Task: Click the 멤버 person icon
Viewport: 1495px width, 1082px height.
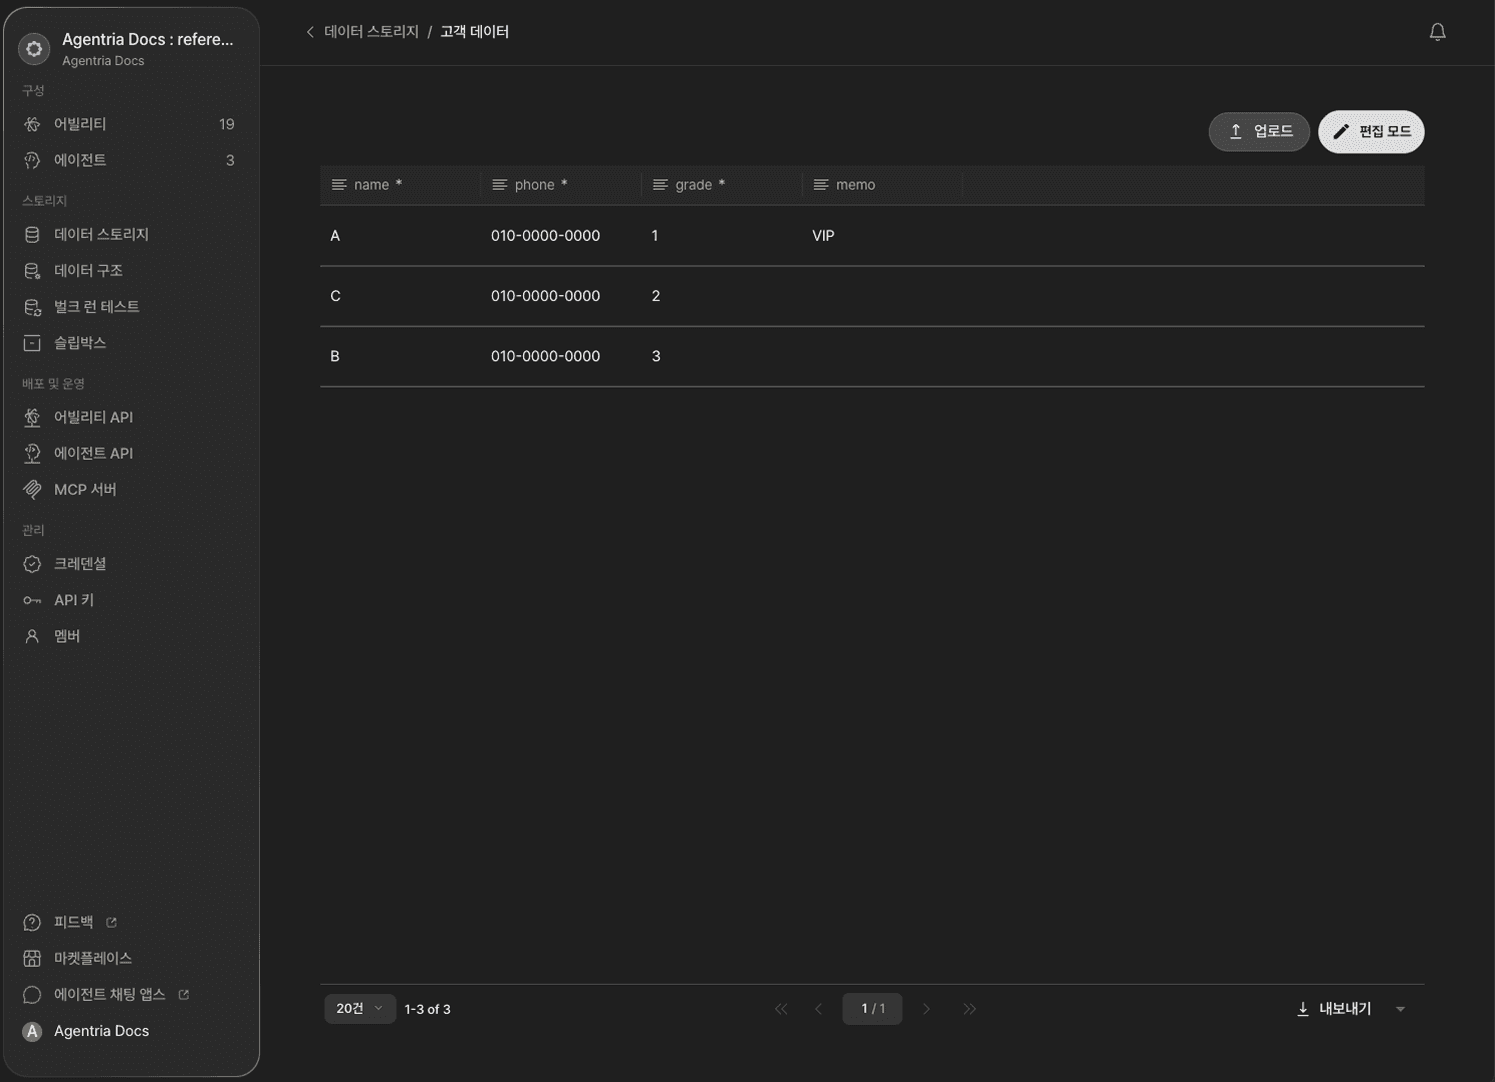Action: [32, 636]
